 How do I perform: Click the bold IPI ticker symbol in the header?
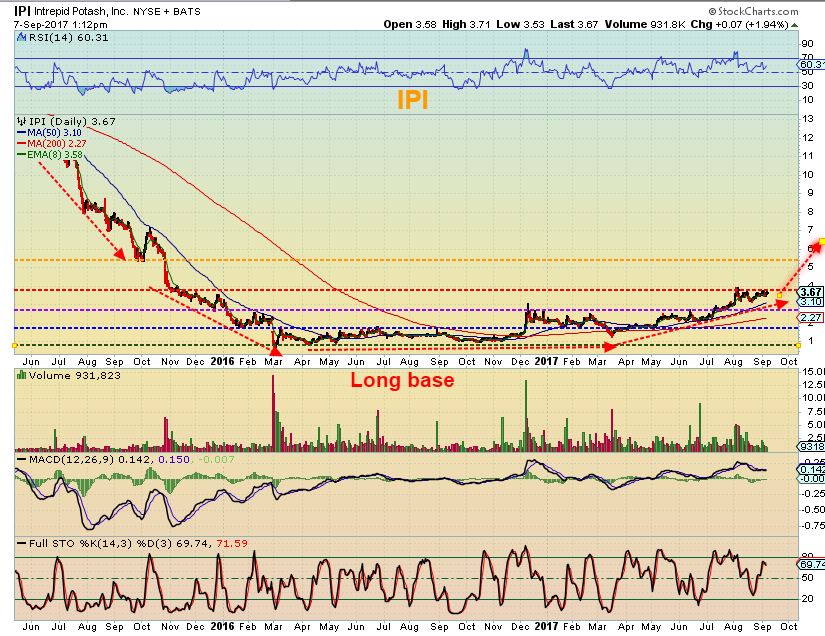point(22,11)
